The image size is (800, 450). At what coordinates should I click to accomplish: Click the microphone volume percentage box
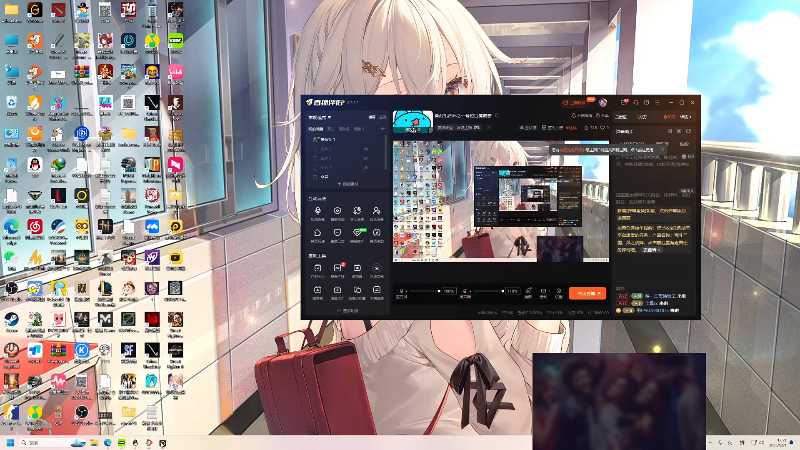coord(448,291)
